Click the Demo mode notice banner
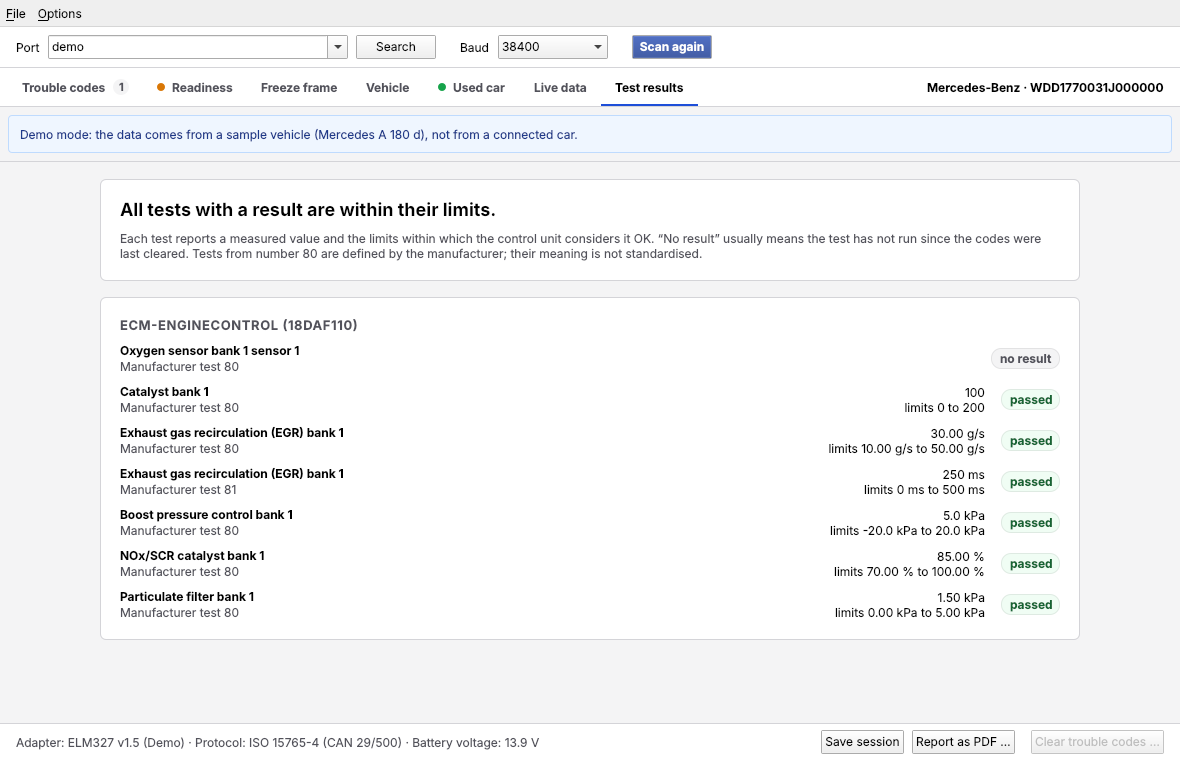Screen dimensions: 1180x760 589,135
